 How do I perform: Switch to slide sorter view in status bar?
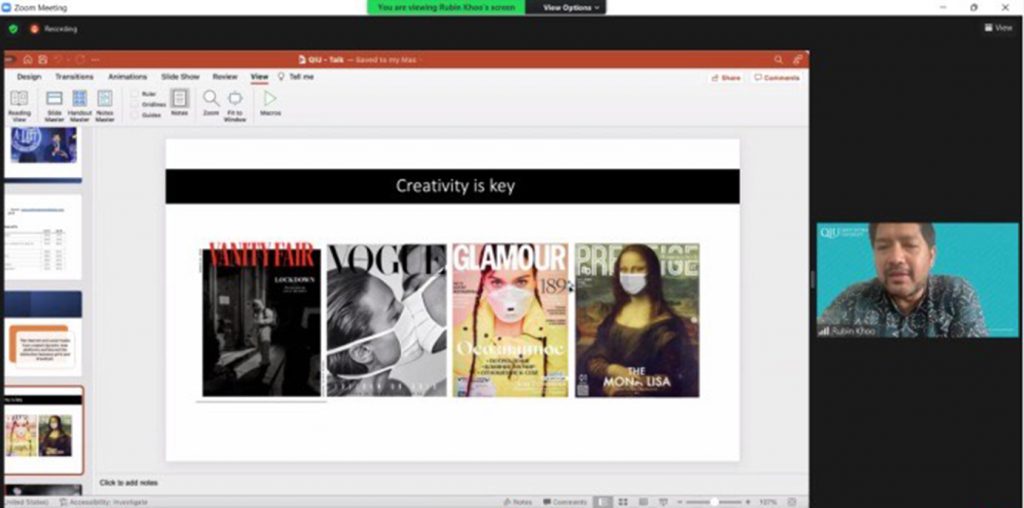pos(622,501)
